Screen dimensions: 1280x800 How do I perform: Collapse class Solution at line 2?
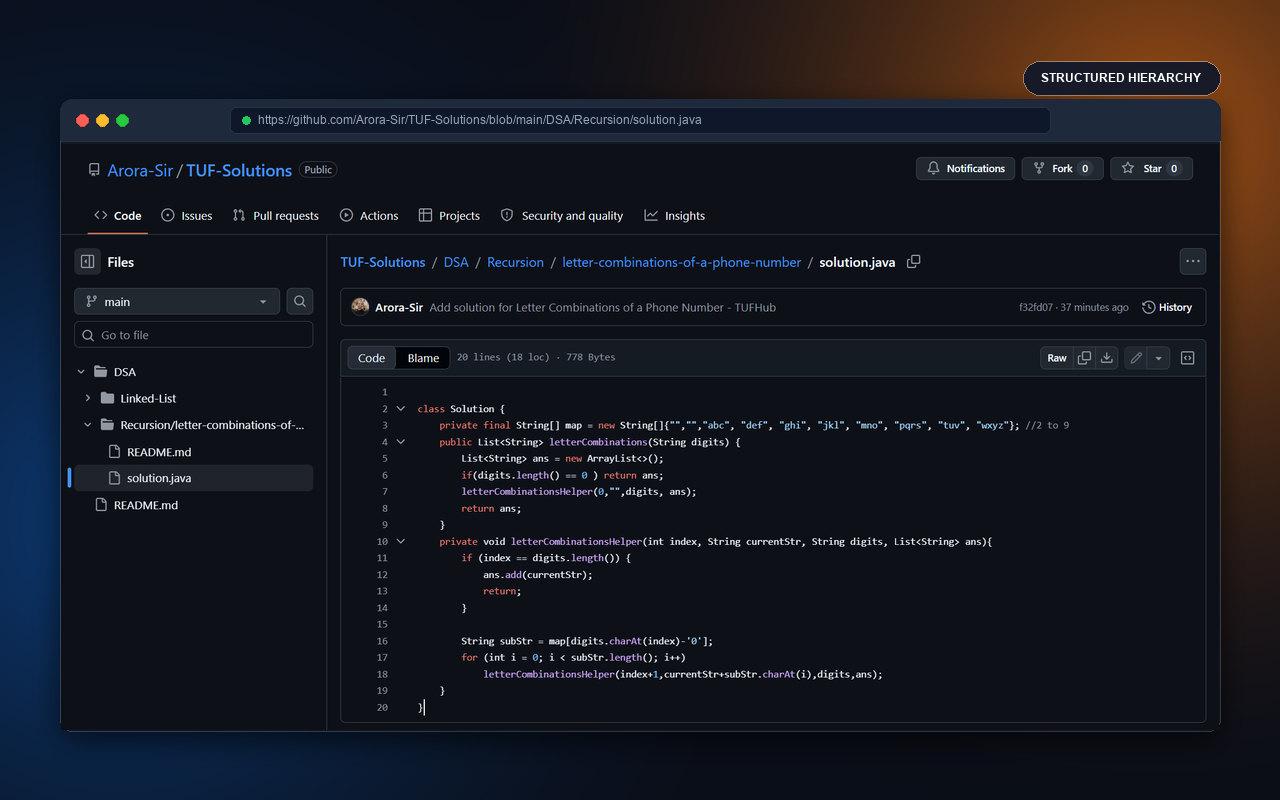coord(401,409)
